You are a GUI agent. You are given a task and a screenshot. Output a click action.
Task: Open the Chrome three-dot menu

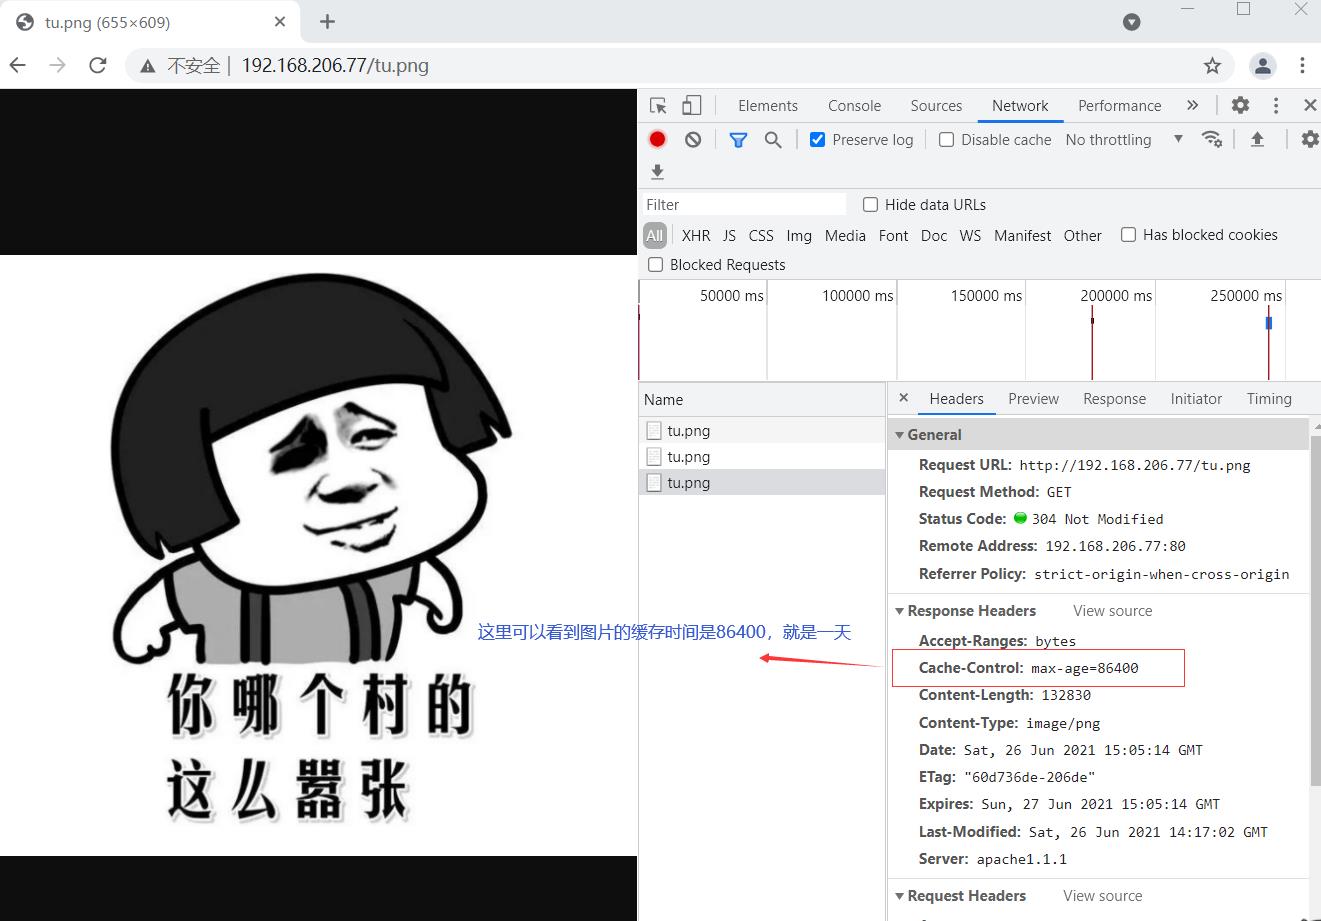pos(1302,66)
